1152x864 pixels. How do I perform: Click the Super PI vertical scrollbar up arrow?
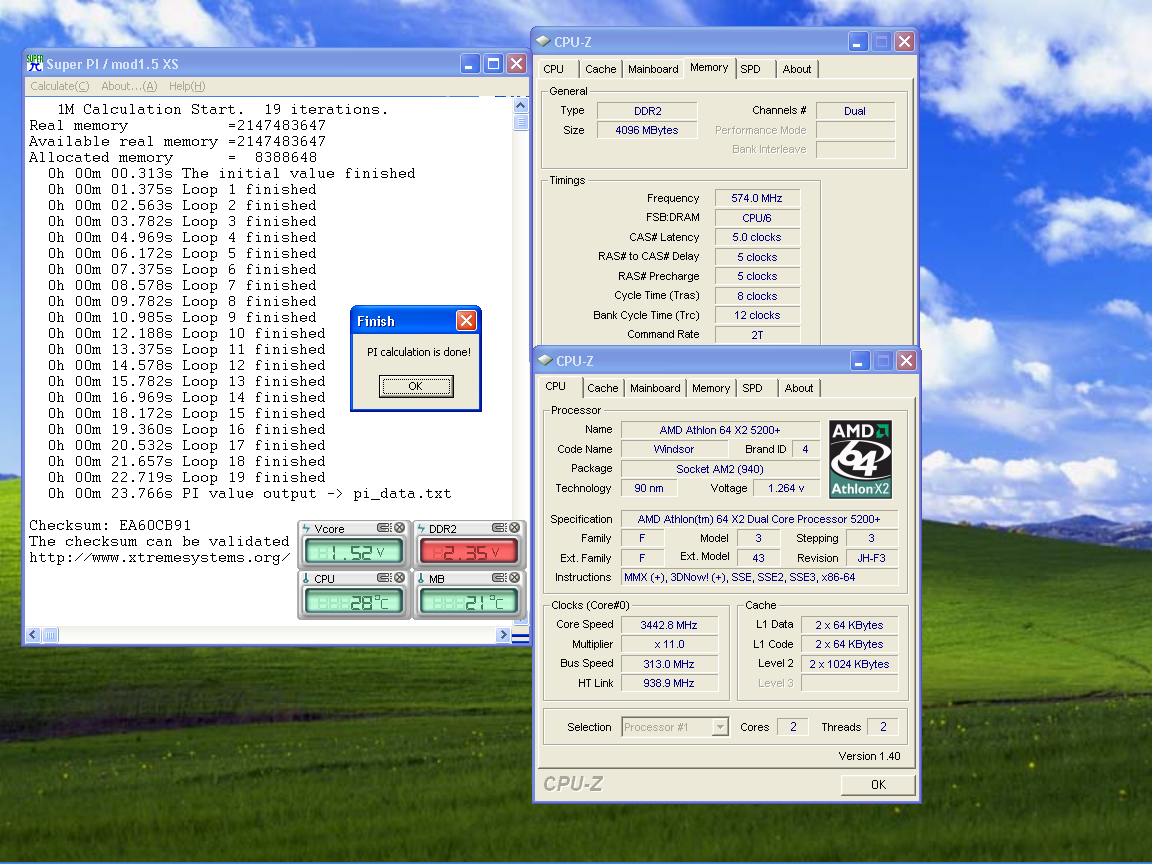coord(520,105)
